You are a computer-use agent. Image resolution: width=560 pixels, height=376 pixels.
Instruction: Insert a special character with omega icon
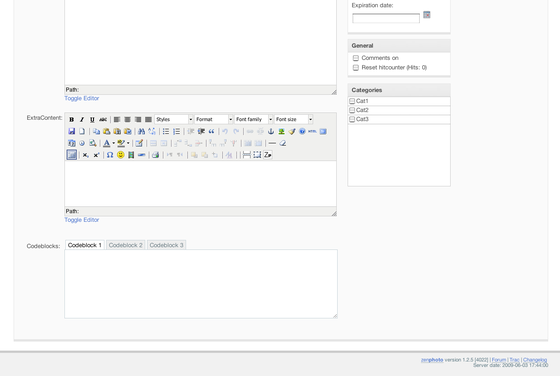coord(110,155)
